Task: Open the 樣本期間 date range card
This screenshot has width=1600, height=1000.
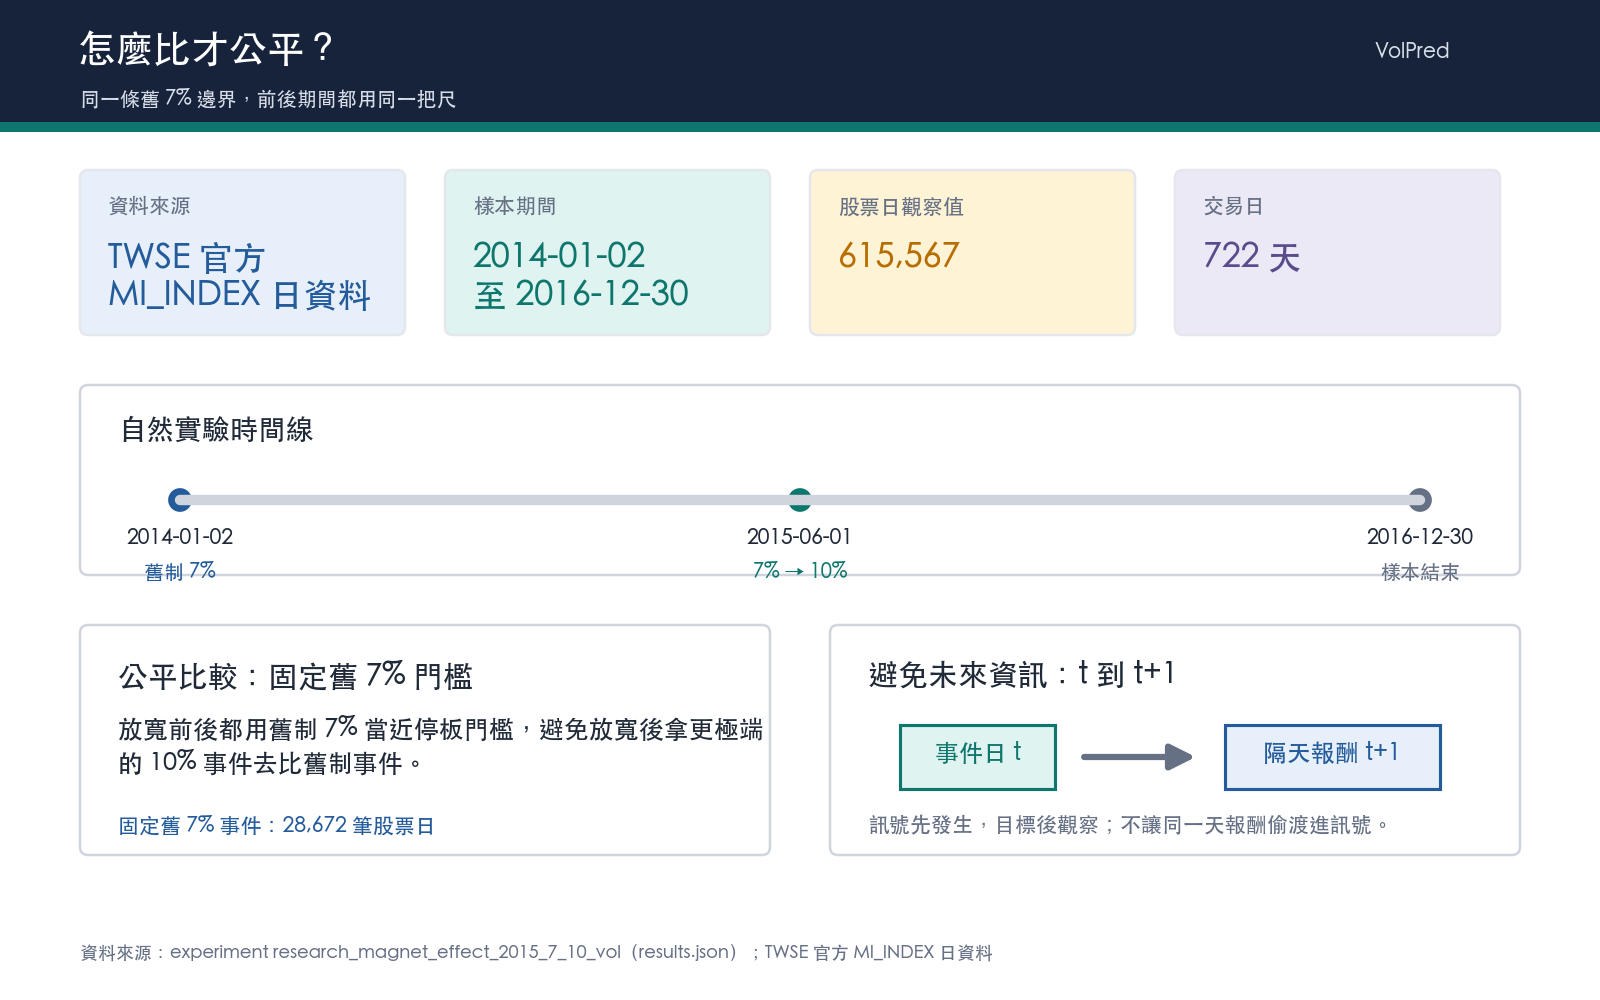Action: click(x=608, y=252)
